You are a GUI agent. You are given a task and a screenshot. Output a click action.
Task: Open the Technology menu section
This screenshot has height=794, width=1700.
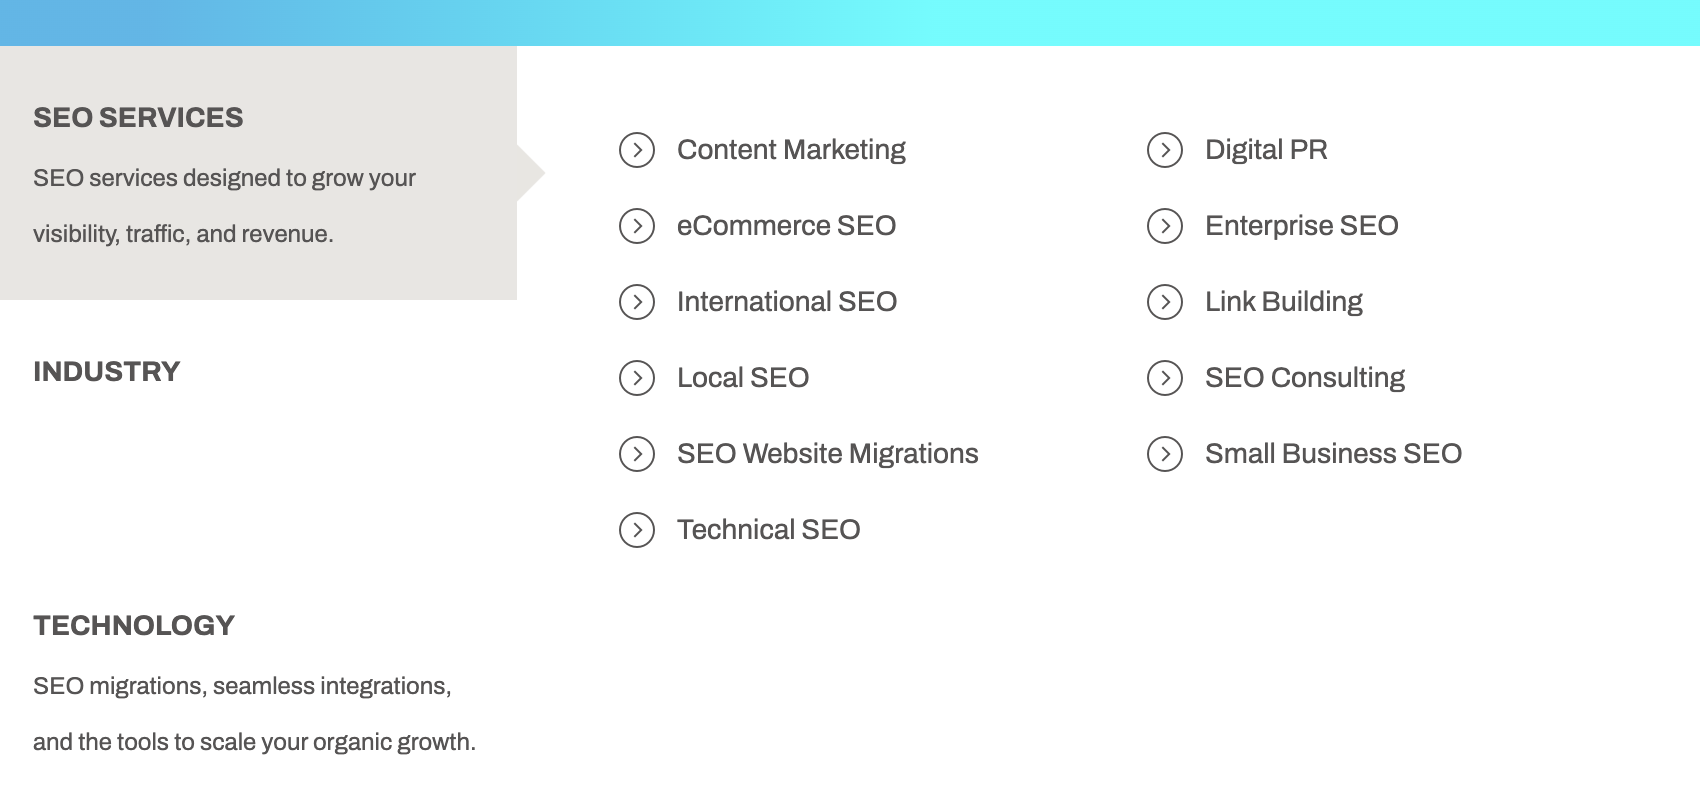click(134, 626)
